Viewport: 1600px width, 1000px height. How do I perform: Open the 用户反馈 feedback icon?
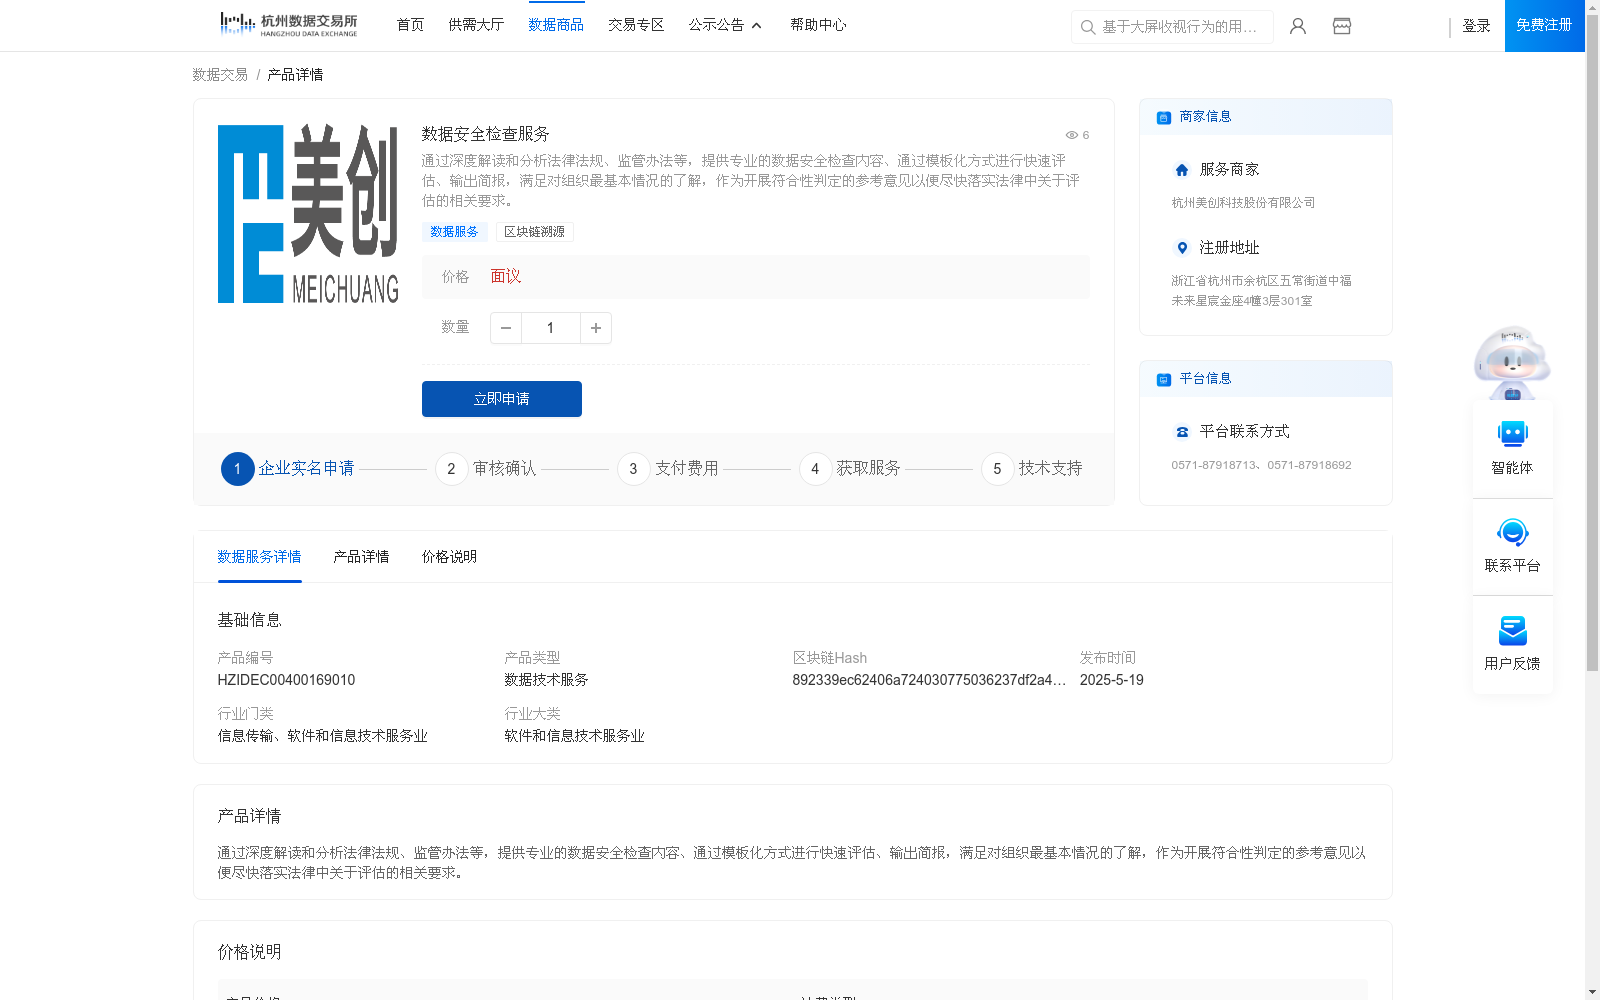coord(1512,630)
